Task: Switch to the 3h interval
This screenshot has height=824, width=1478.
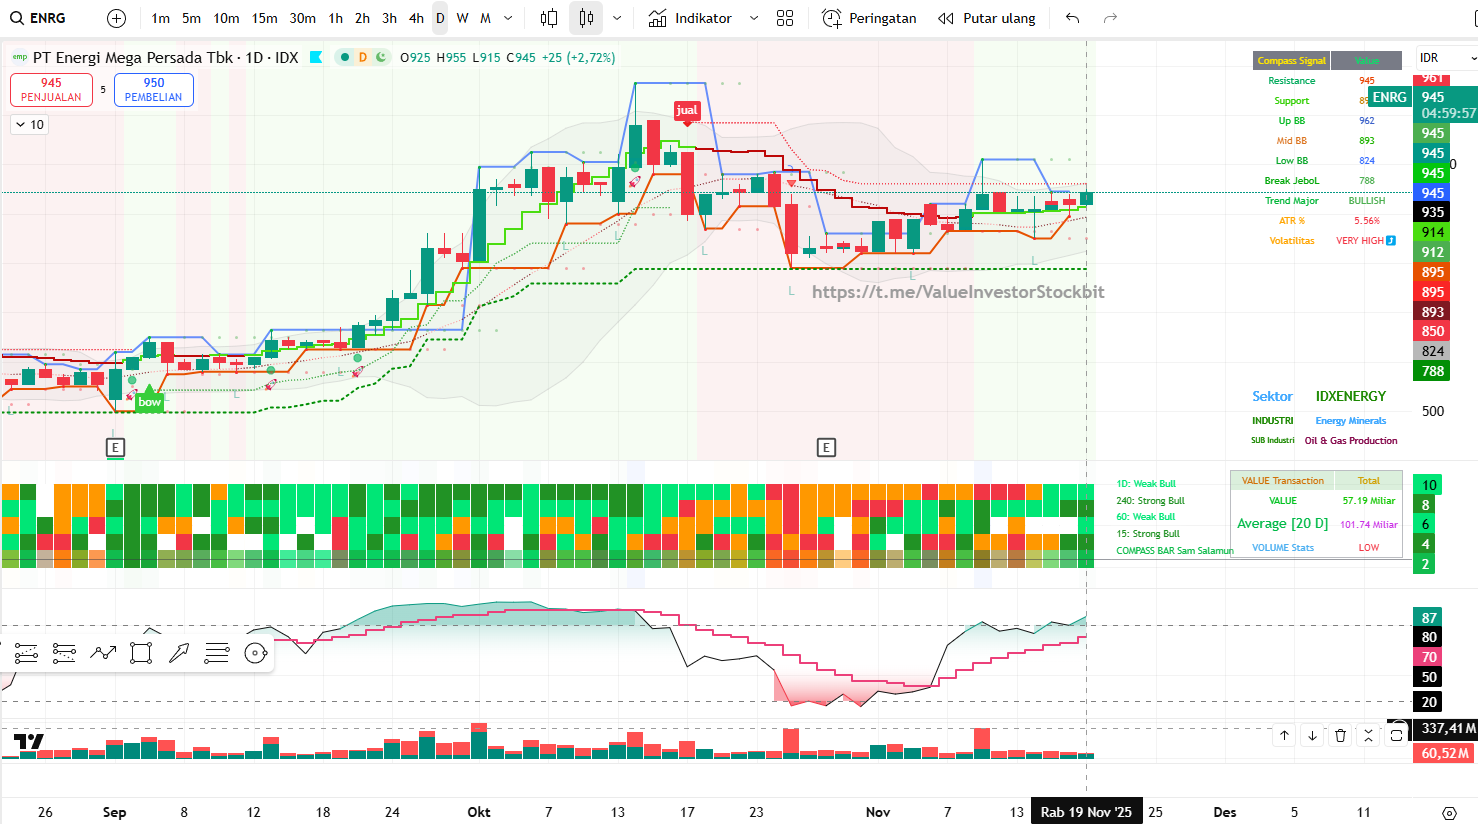Action: (x=389, y=18)
